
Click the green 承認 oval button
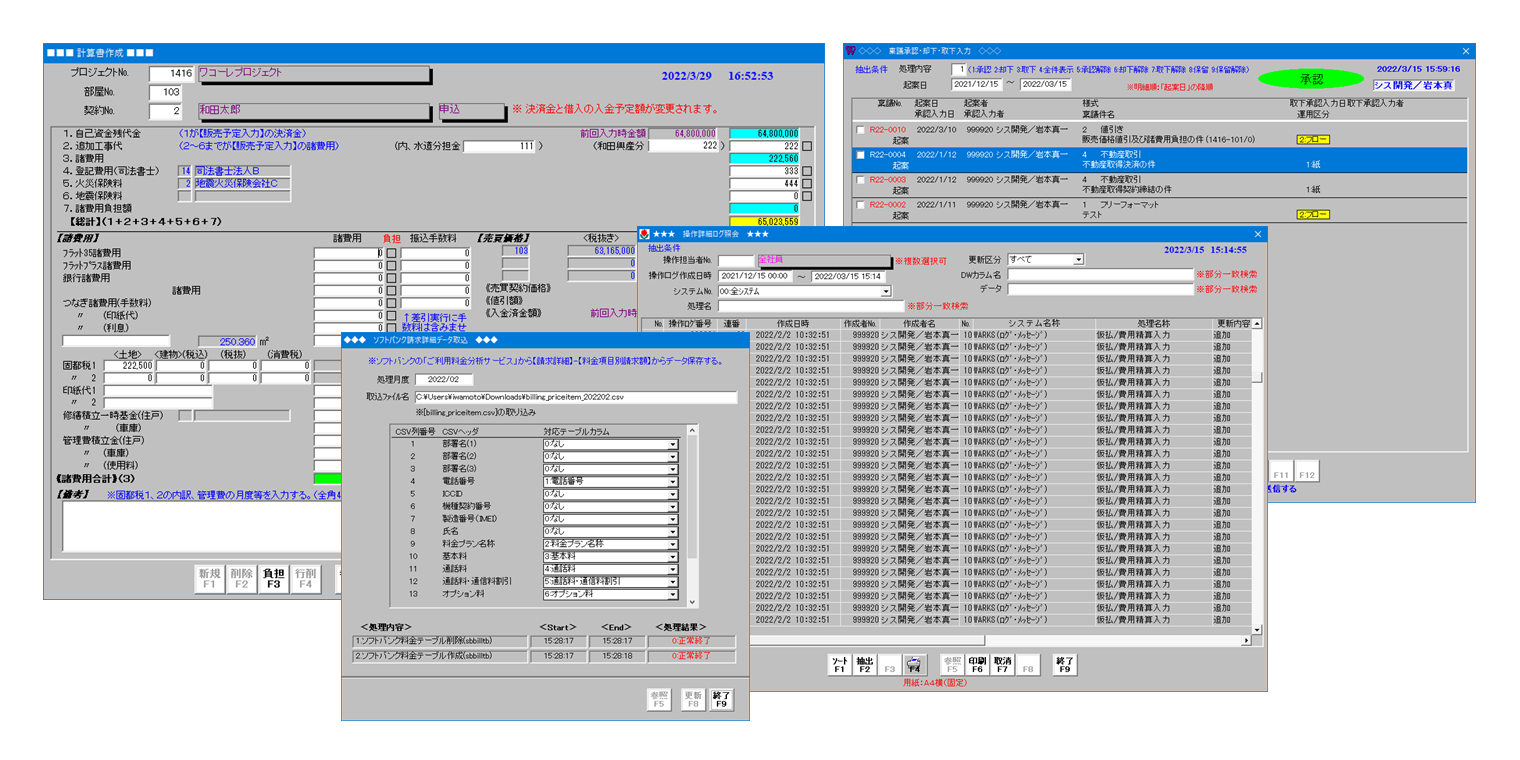(1310, 78)
